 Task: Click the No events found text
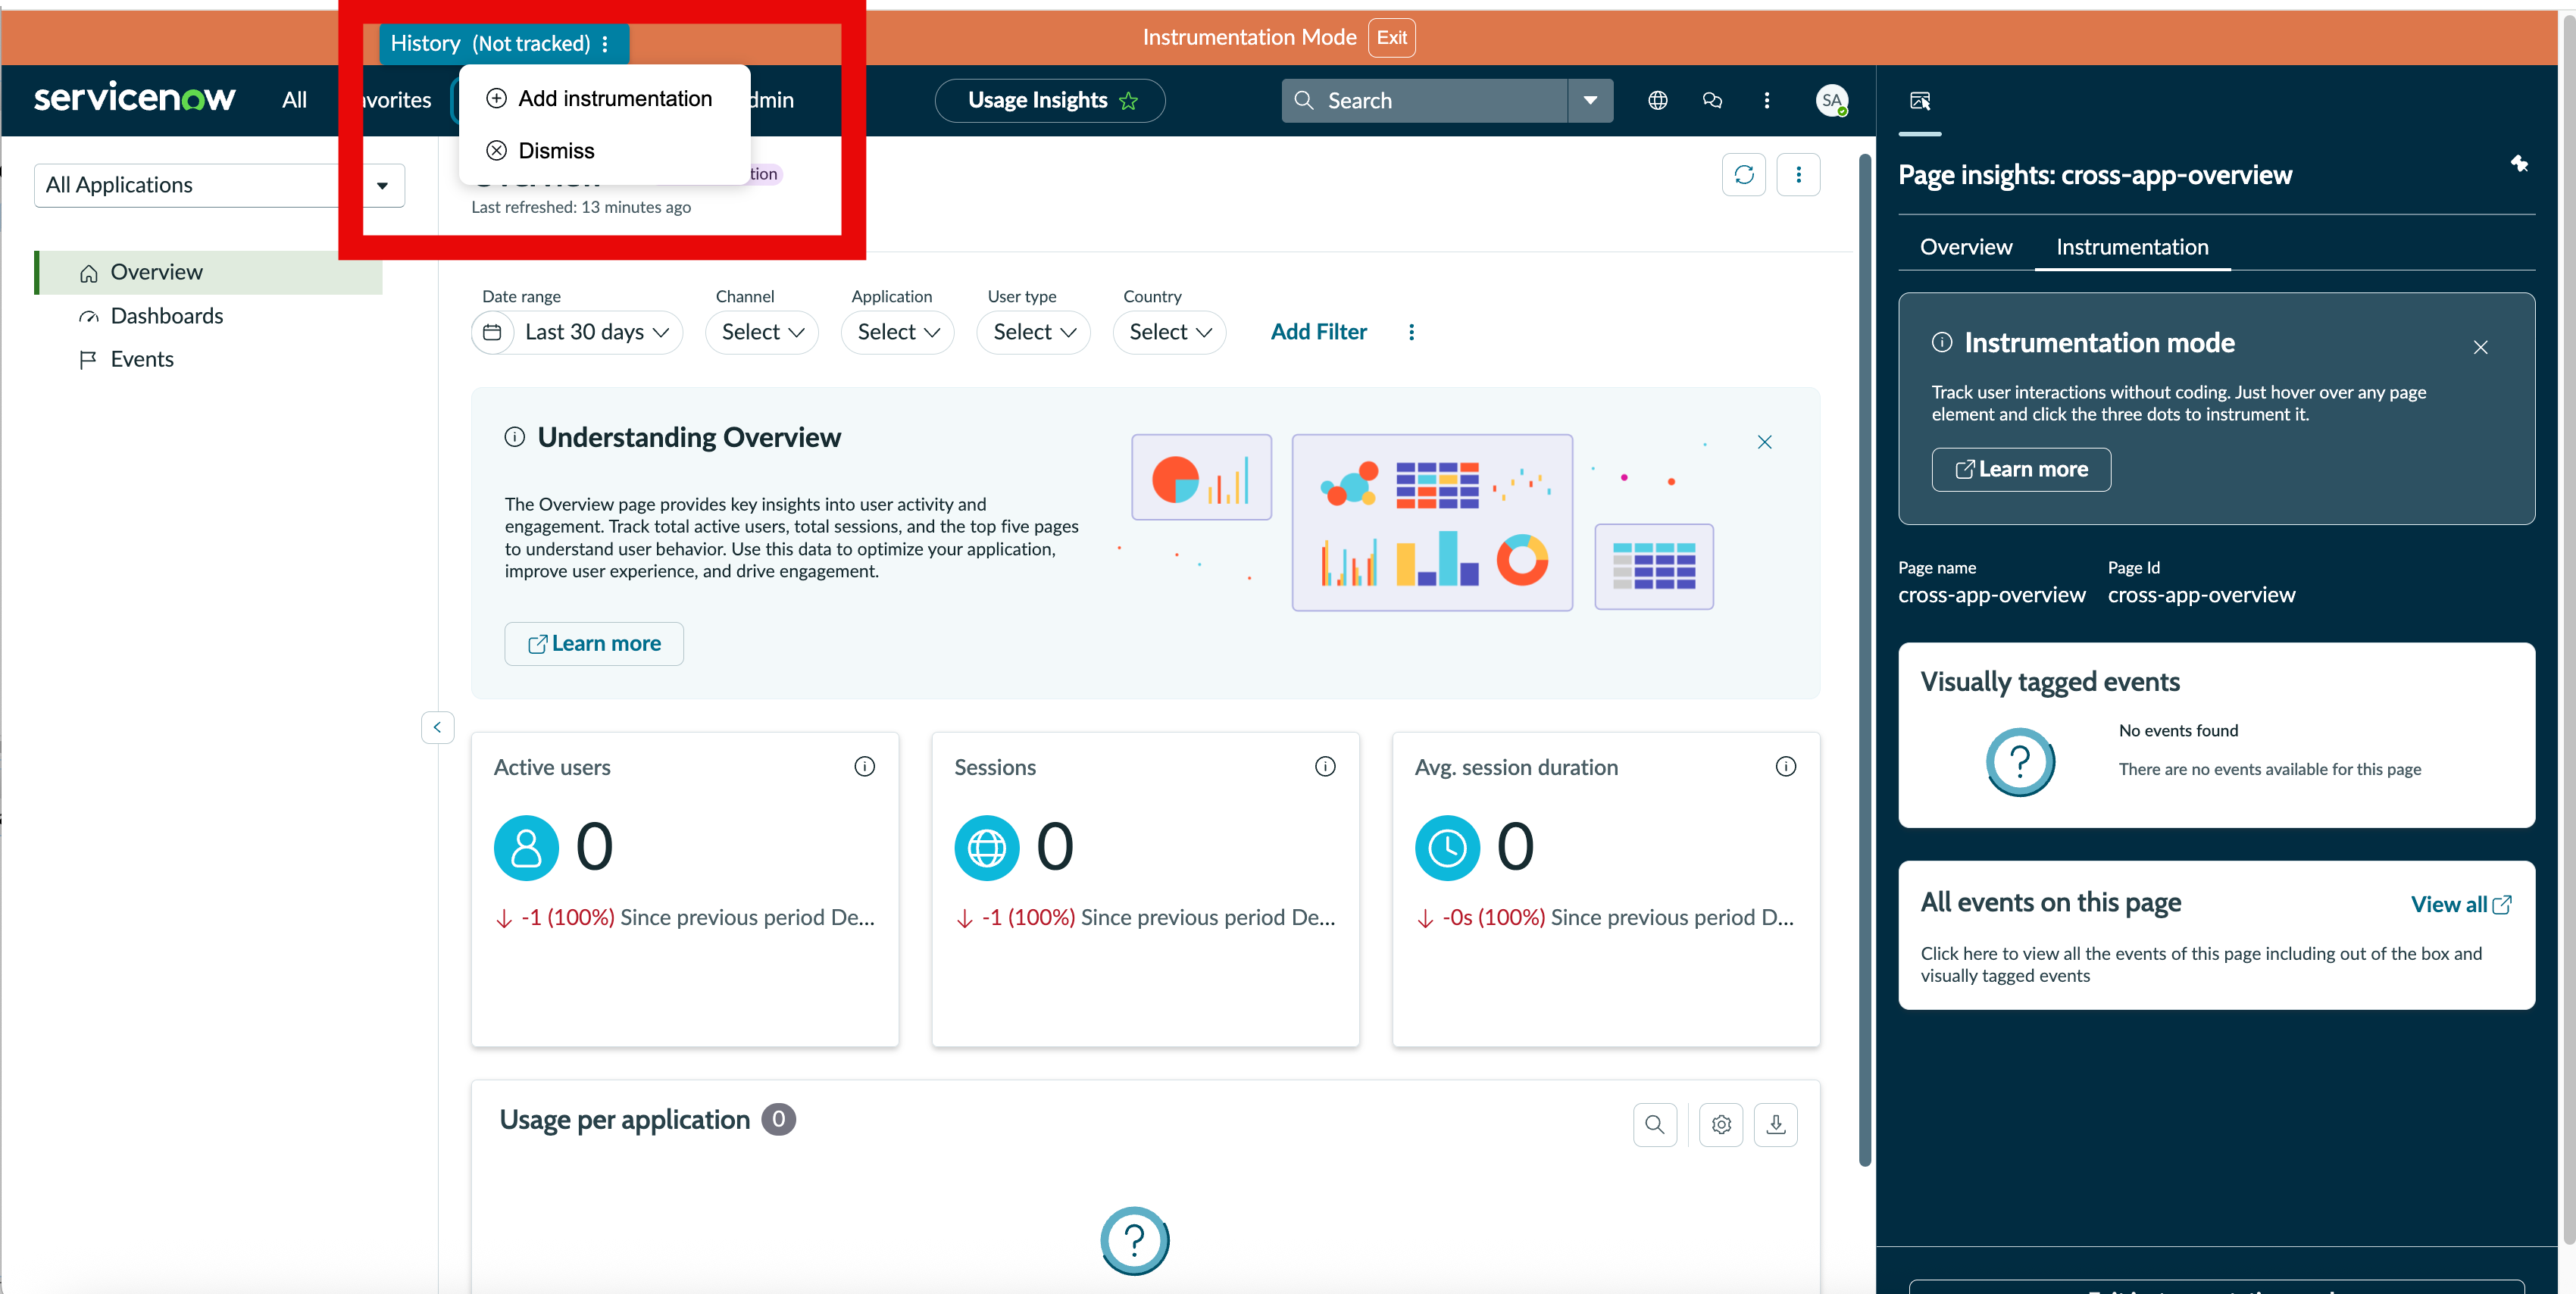2178,731
